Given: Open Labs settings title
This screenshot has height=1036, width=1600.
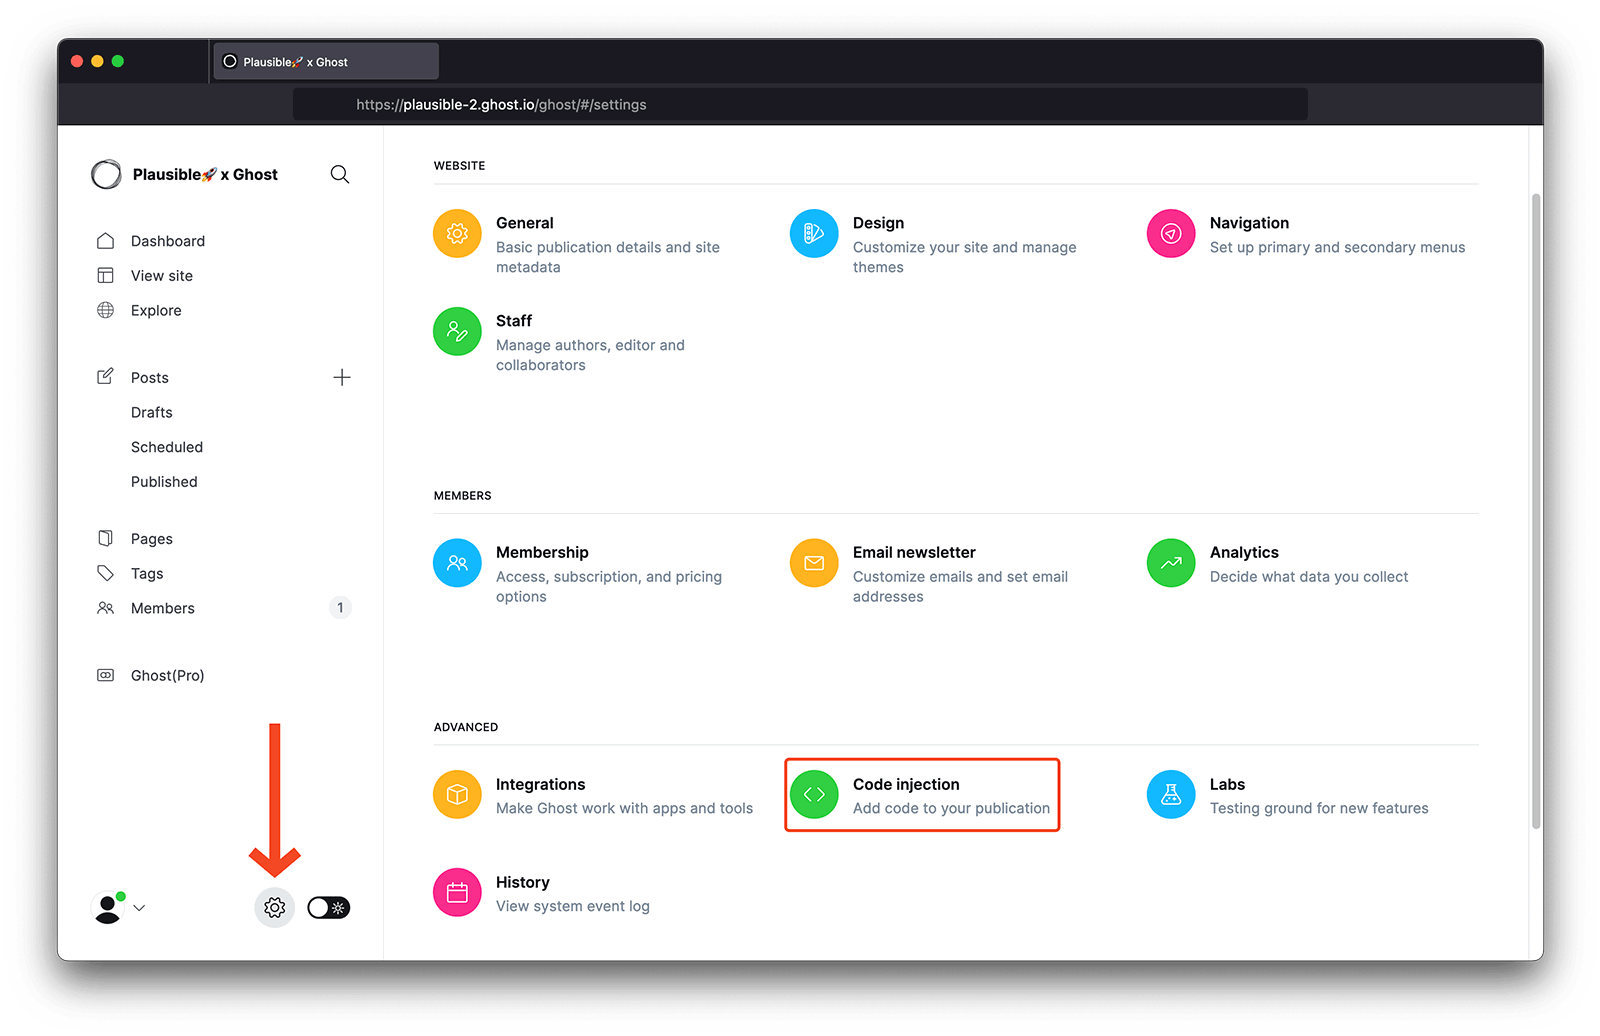Looking at the screenshot, I should tap(1227, 784).
